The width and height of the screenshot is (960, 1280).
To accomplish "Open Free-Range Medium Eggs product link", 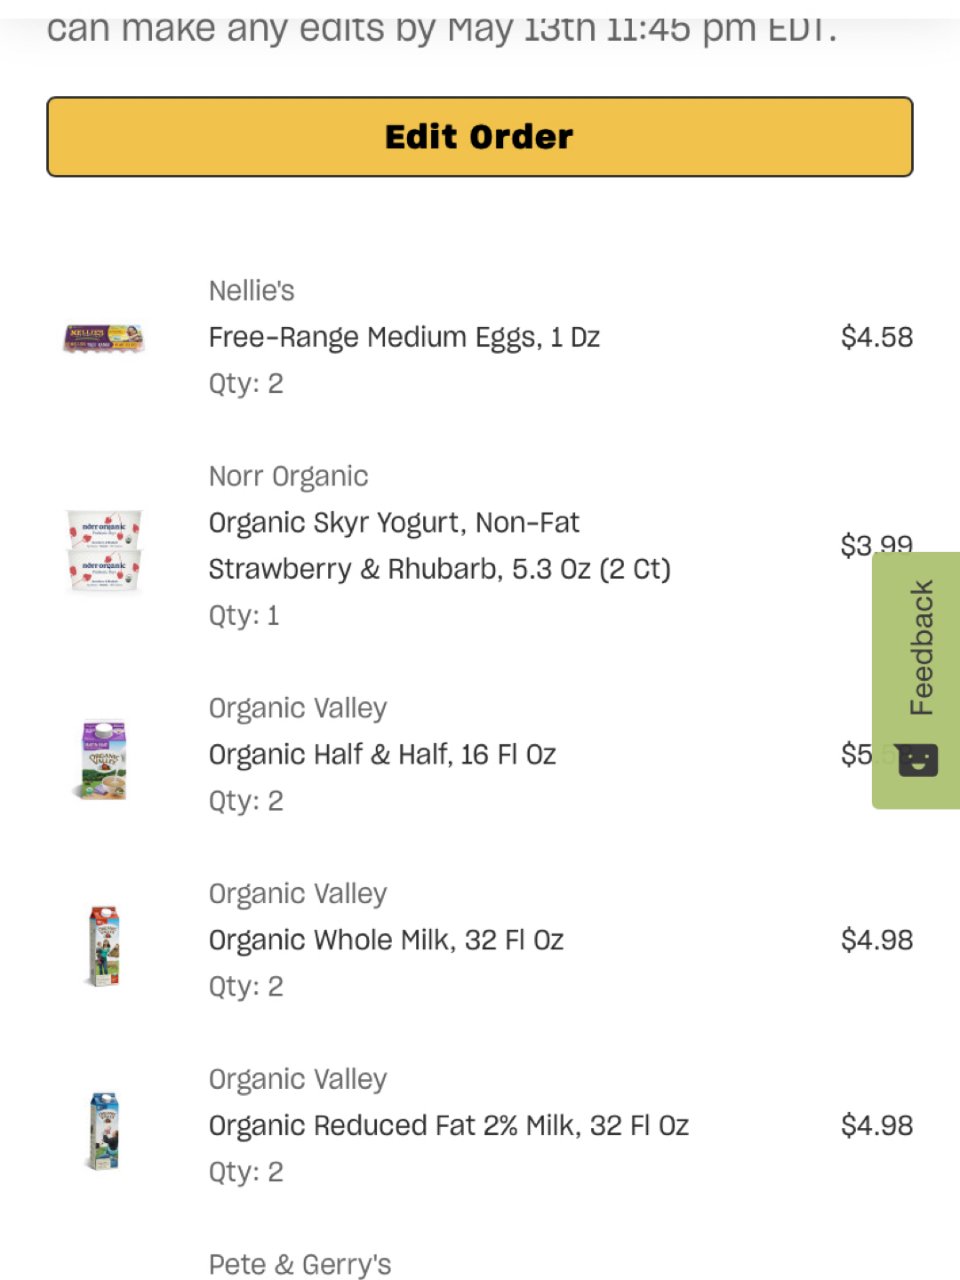I will 404,337.
